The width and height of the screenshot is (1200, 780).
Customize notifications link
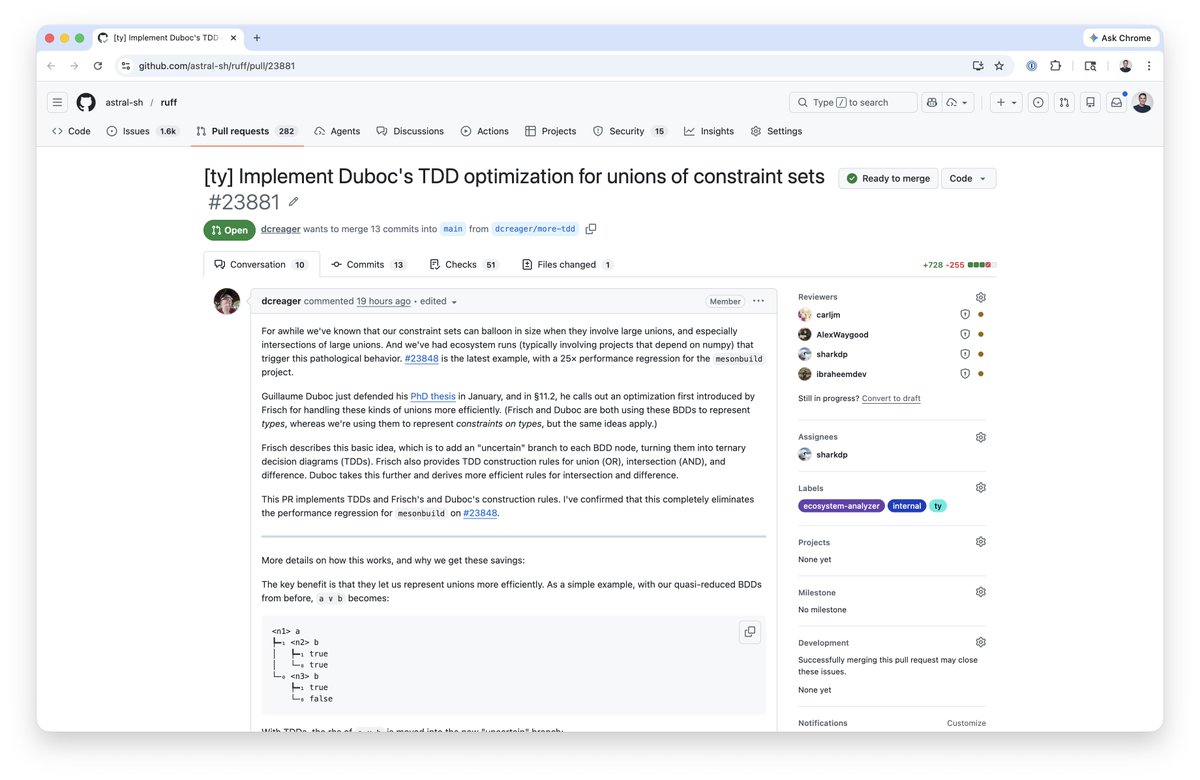(x=966, y=723)
